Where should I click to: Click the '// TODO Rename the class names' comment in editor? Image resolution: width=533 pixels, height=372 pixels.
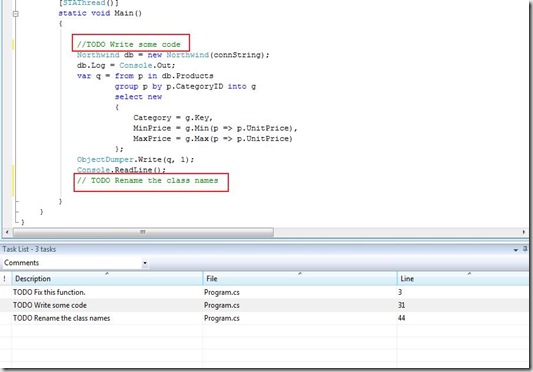click(x=148, y=180)
